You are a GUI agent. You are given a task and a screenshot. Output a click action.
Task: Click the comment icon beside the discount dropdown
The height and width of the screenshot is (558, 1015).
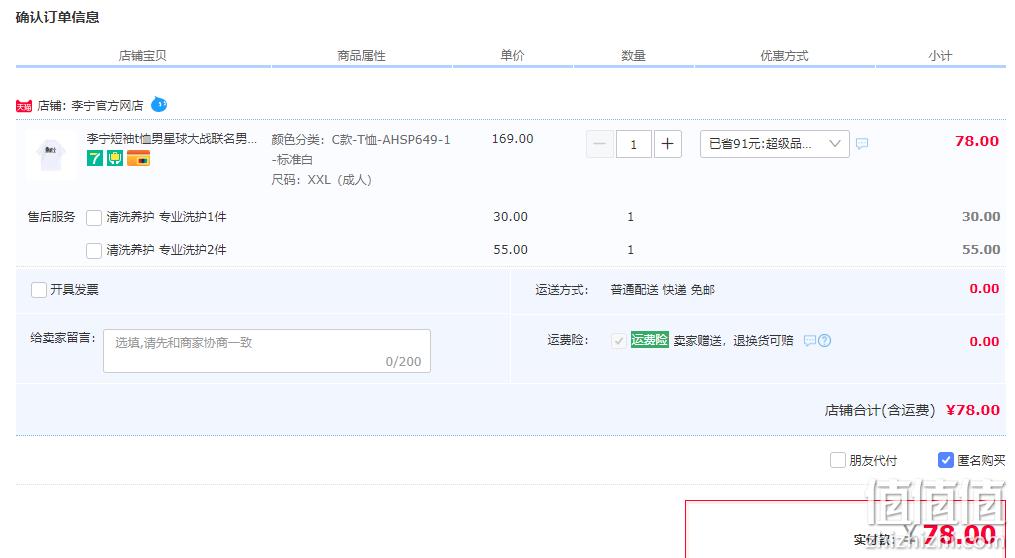(862, 144)
